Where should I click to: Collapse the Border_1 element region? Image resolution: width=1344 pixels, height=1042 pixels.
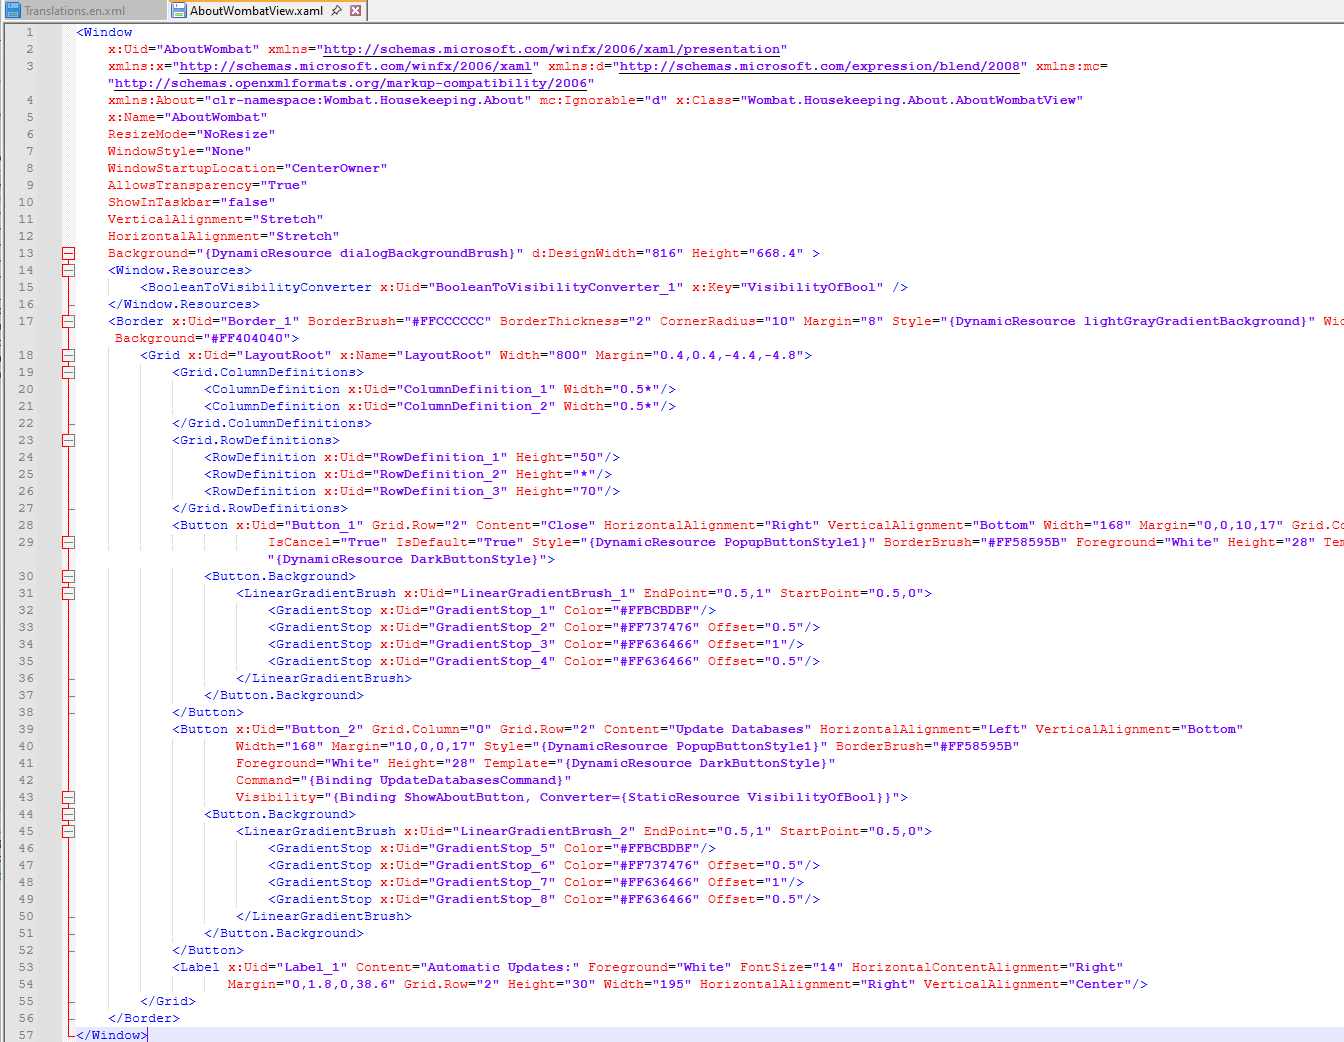[68, 321]
